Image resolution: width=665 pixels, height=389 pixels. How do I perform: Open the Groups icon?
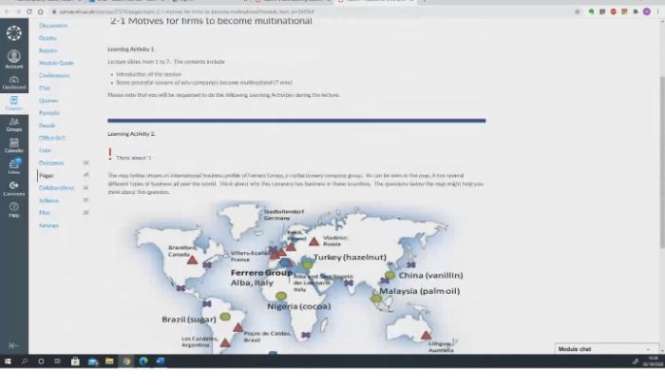[14, 124]
